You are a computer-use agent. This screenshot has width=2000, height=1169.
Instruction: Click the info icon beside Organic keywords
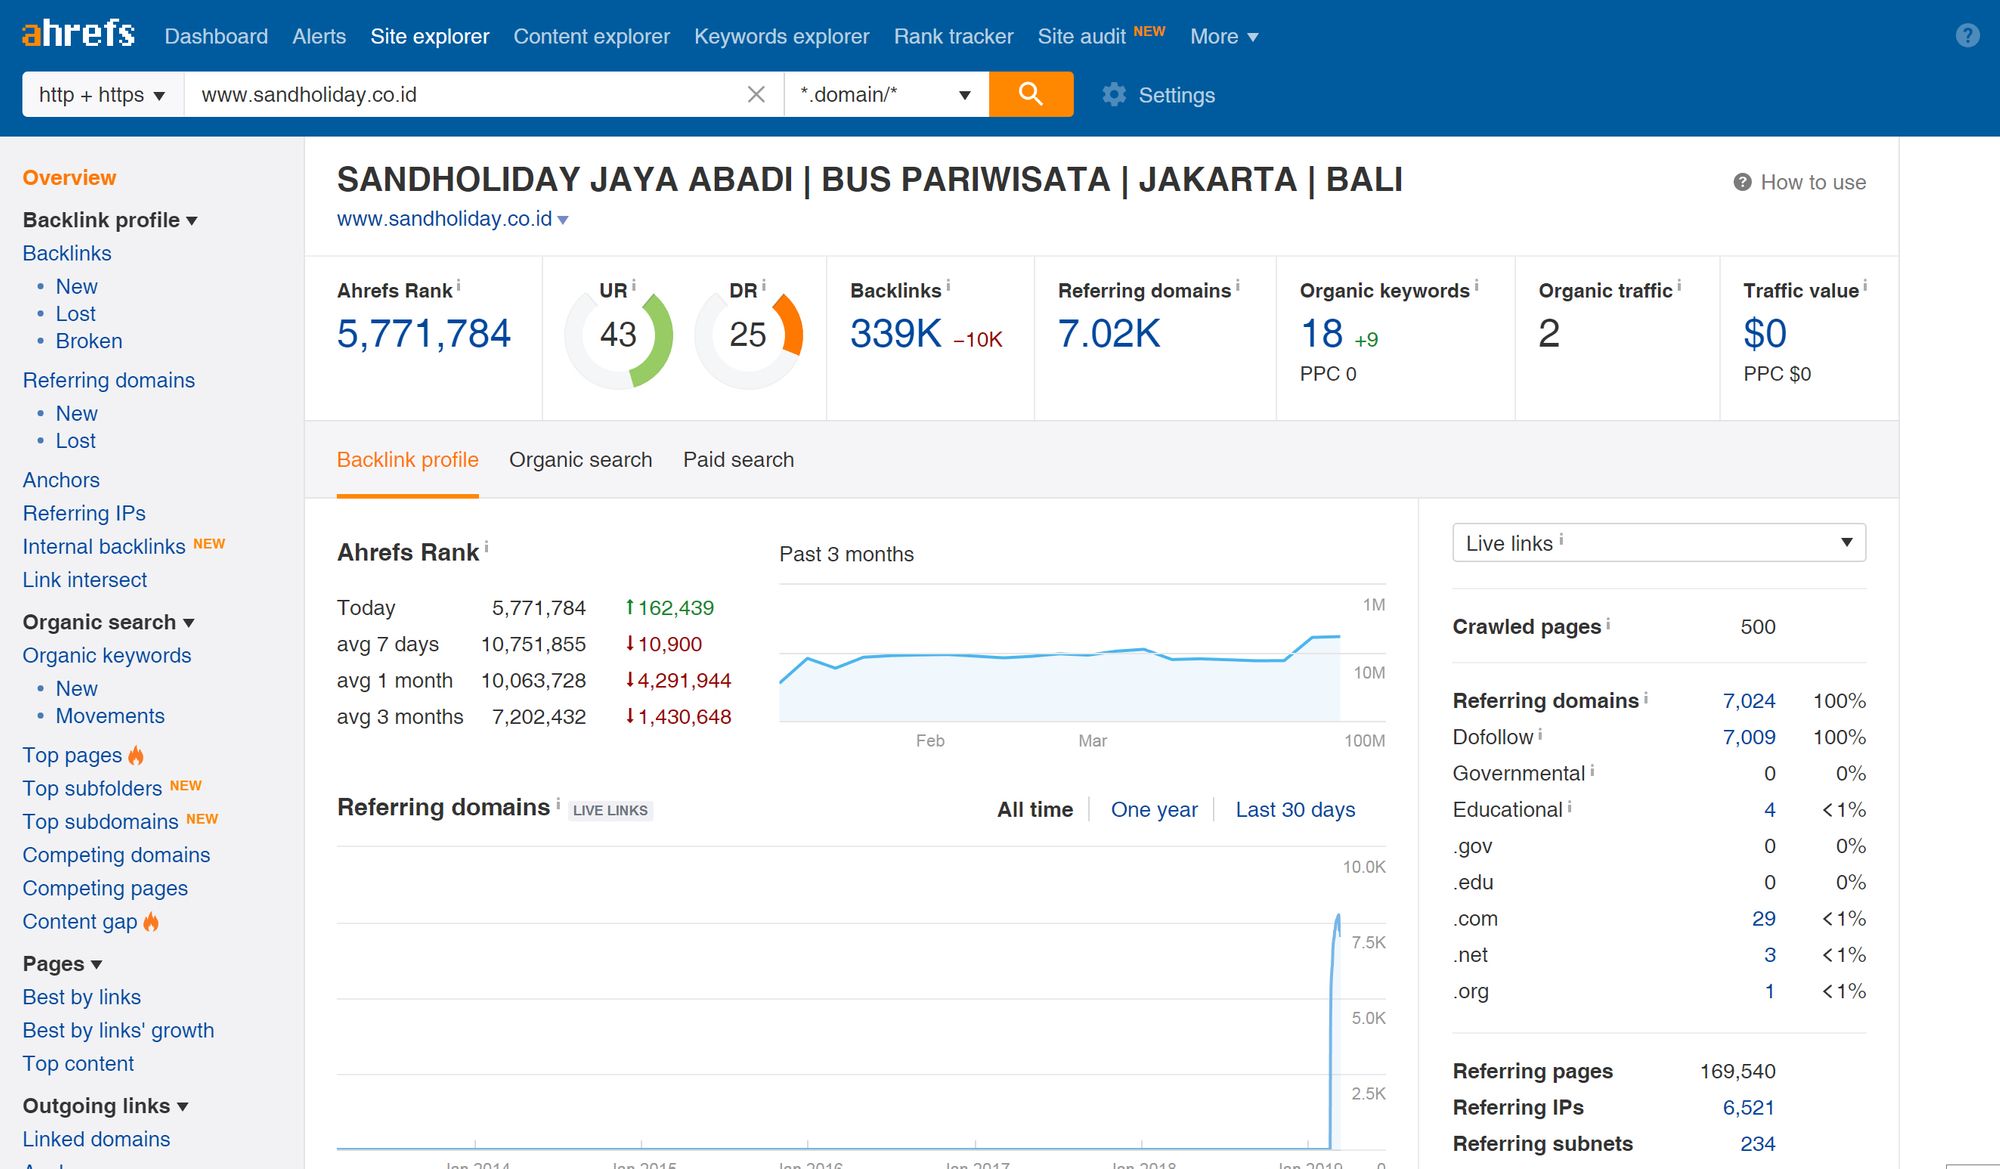[1476, 286]
